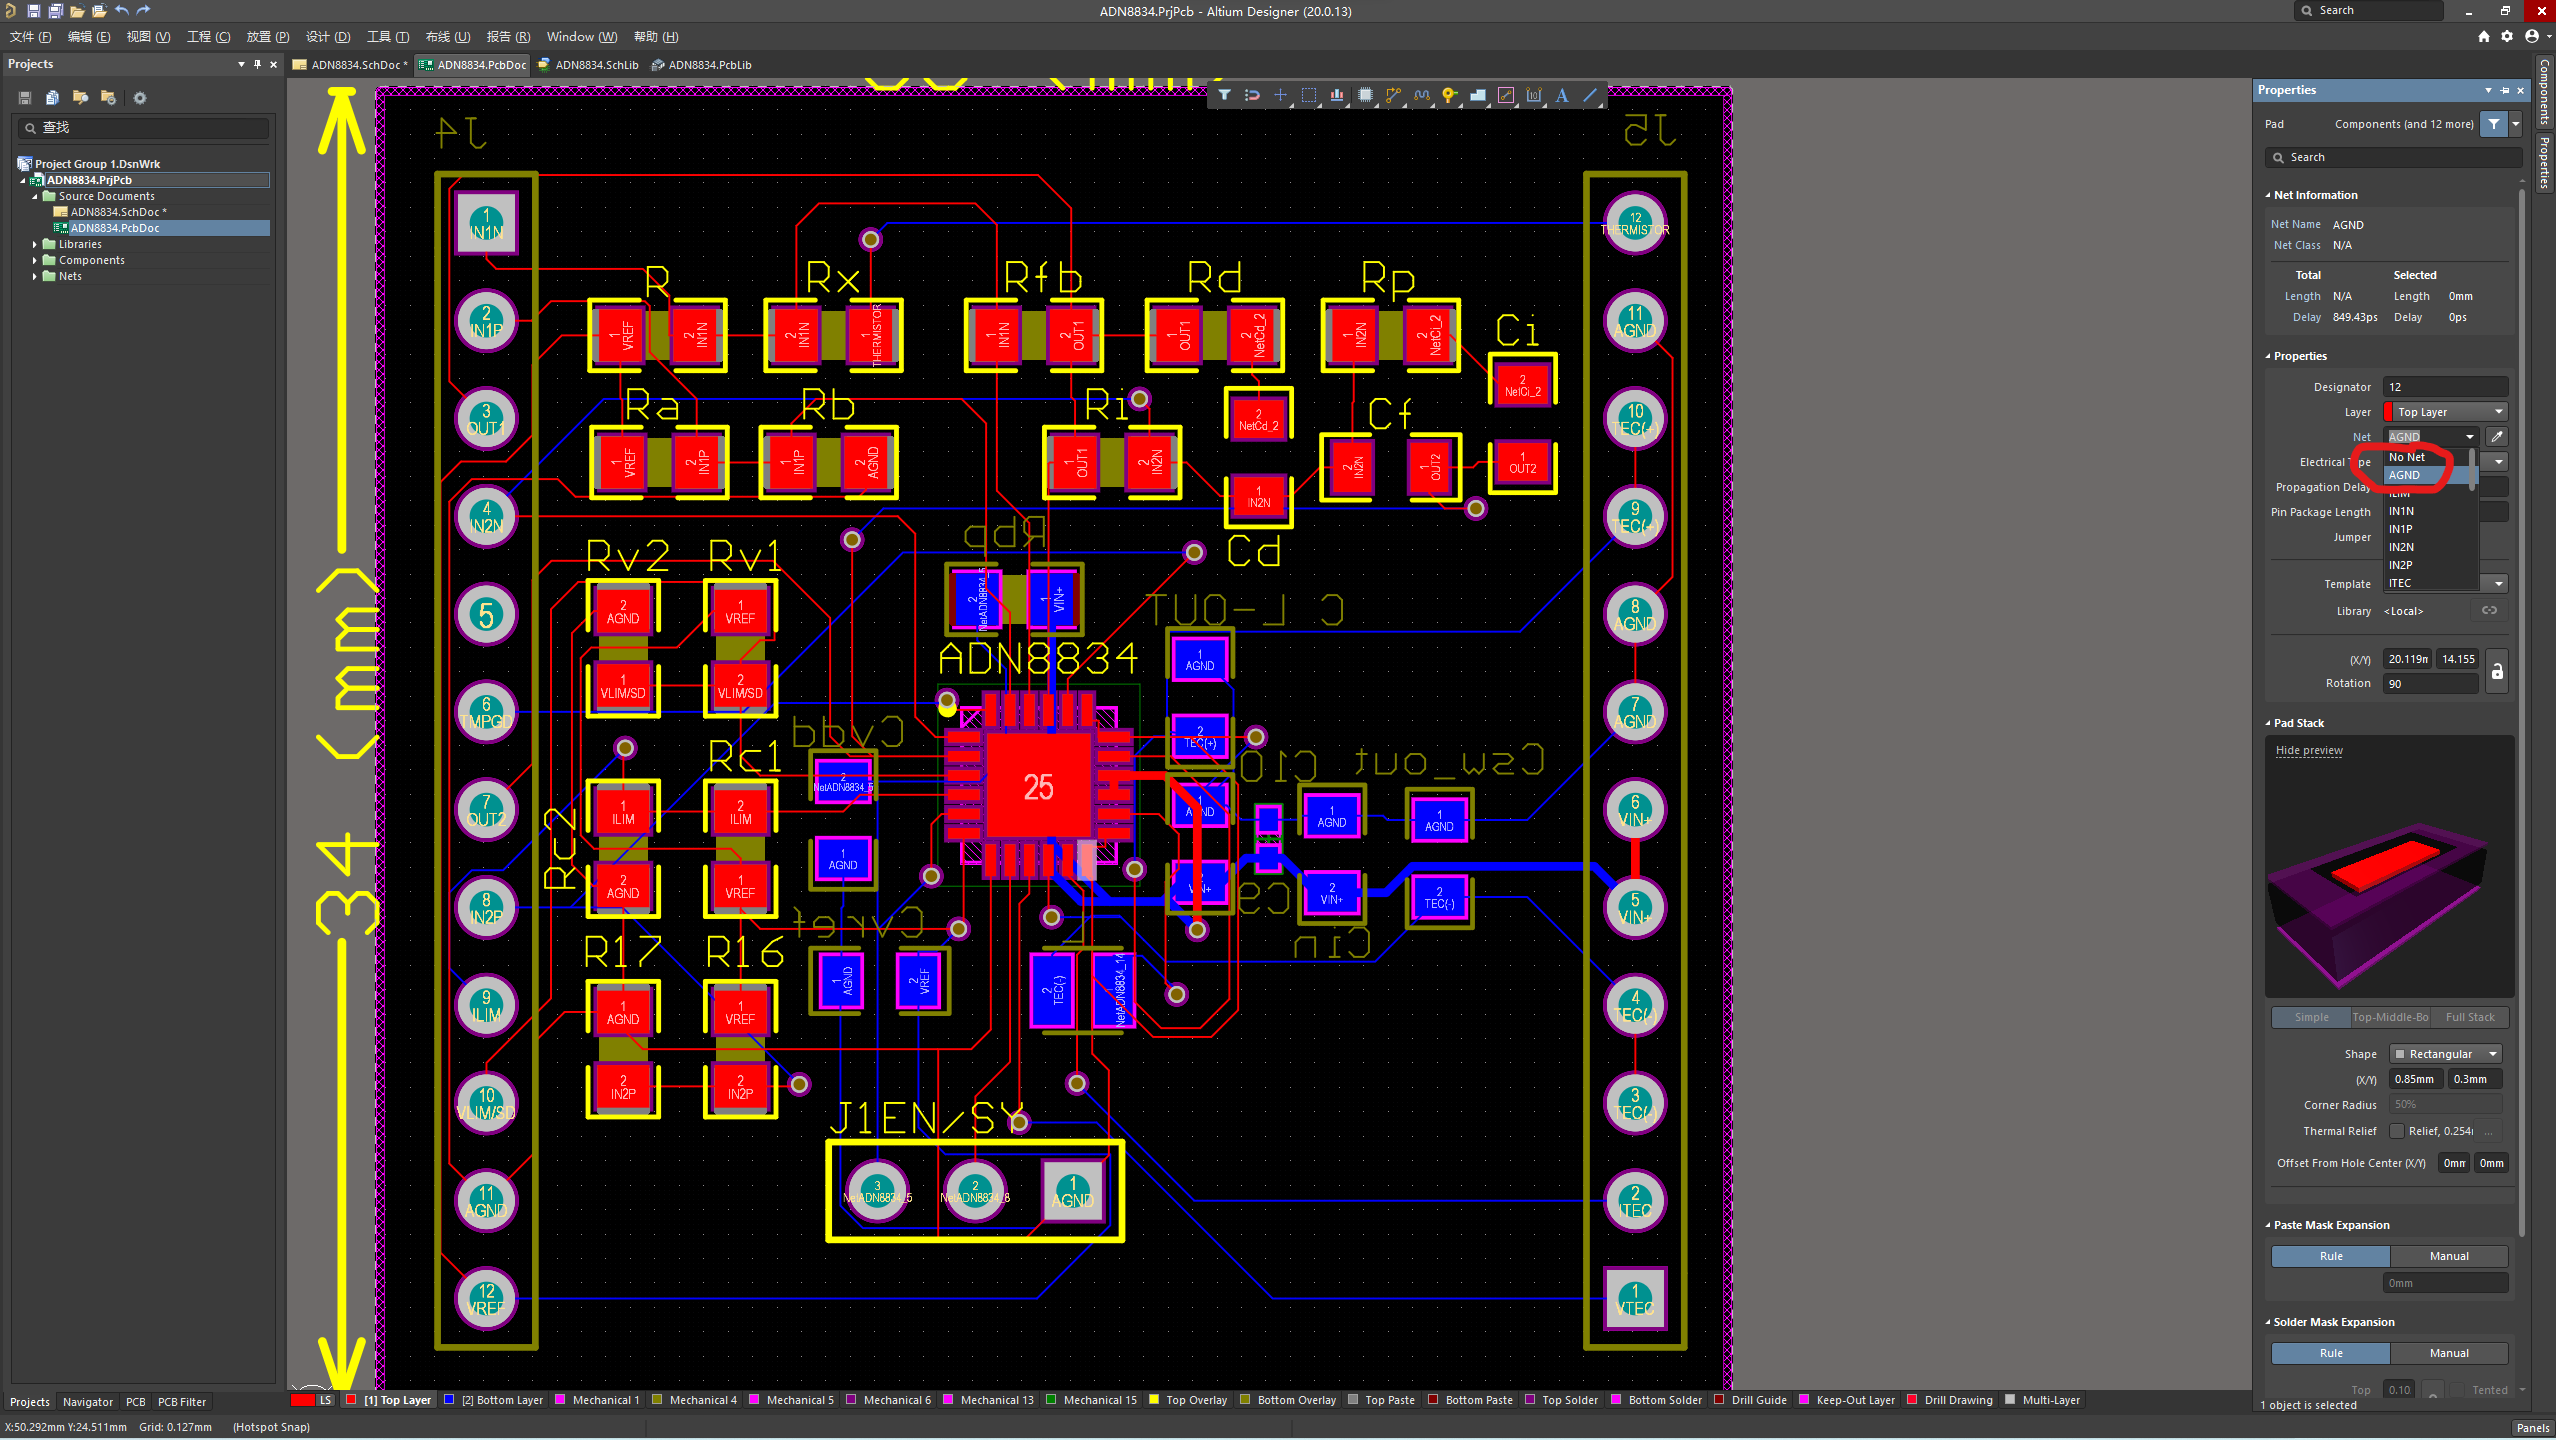Switch to Navigator bottom tab
The height and width of the screenshot is (1440, 2556).
88,1402
